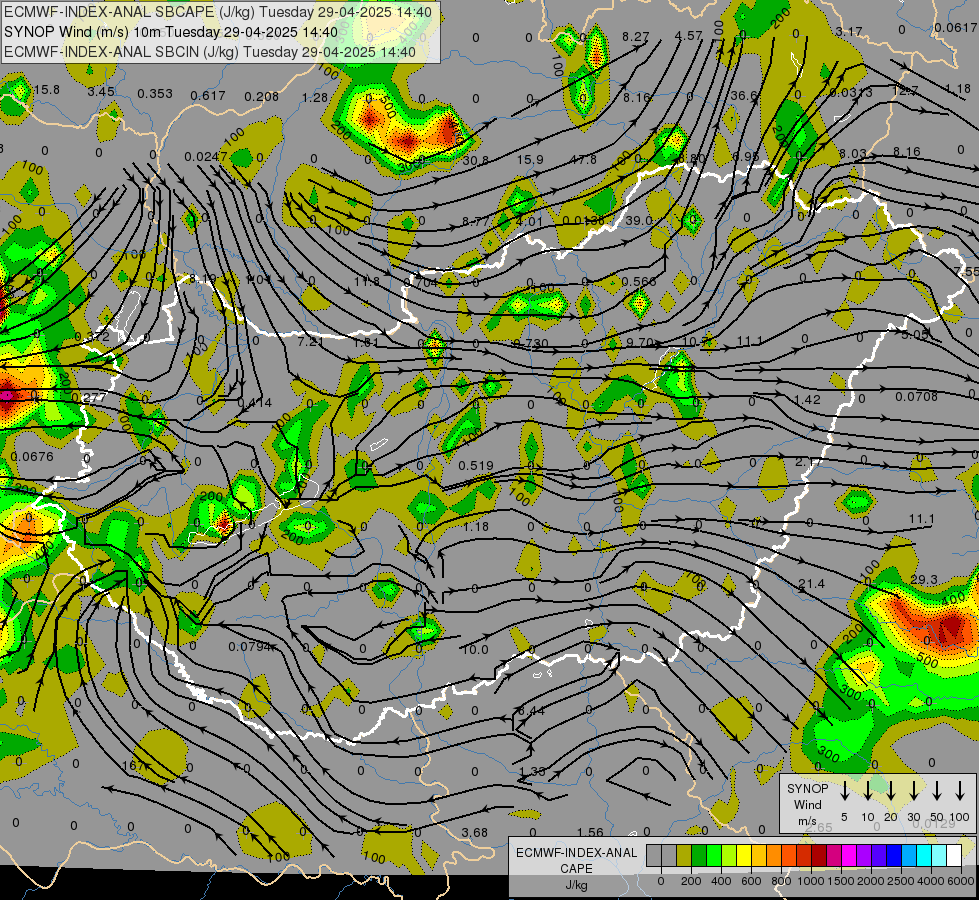The height and width of the screenshot is (900, 979).
Task: Click the SBCIN title line
Action: point(210,52)
